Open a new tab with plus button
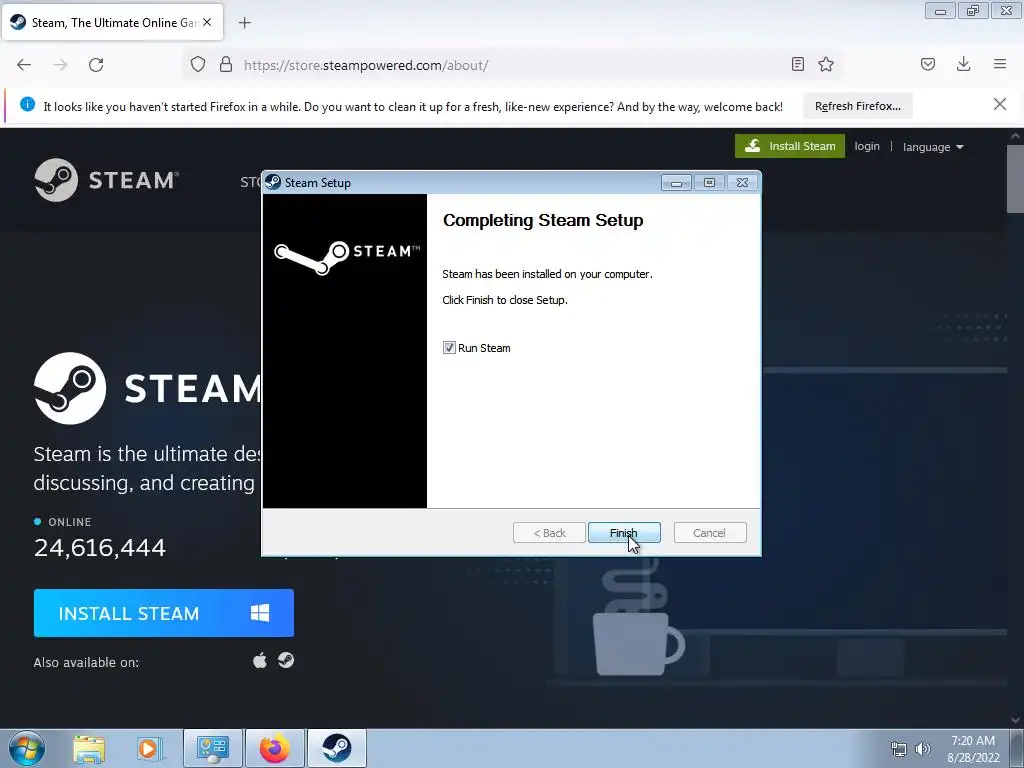 click(245, 23)
